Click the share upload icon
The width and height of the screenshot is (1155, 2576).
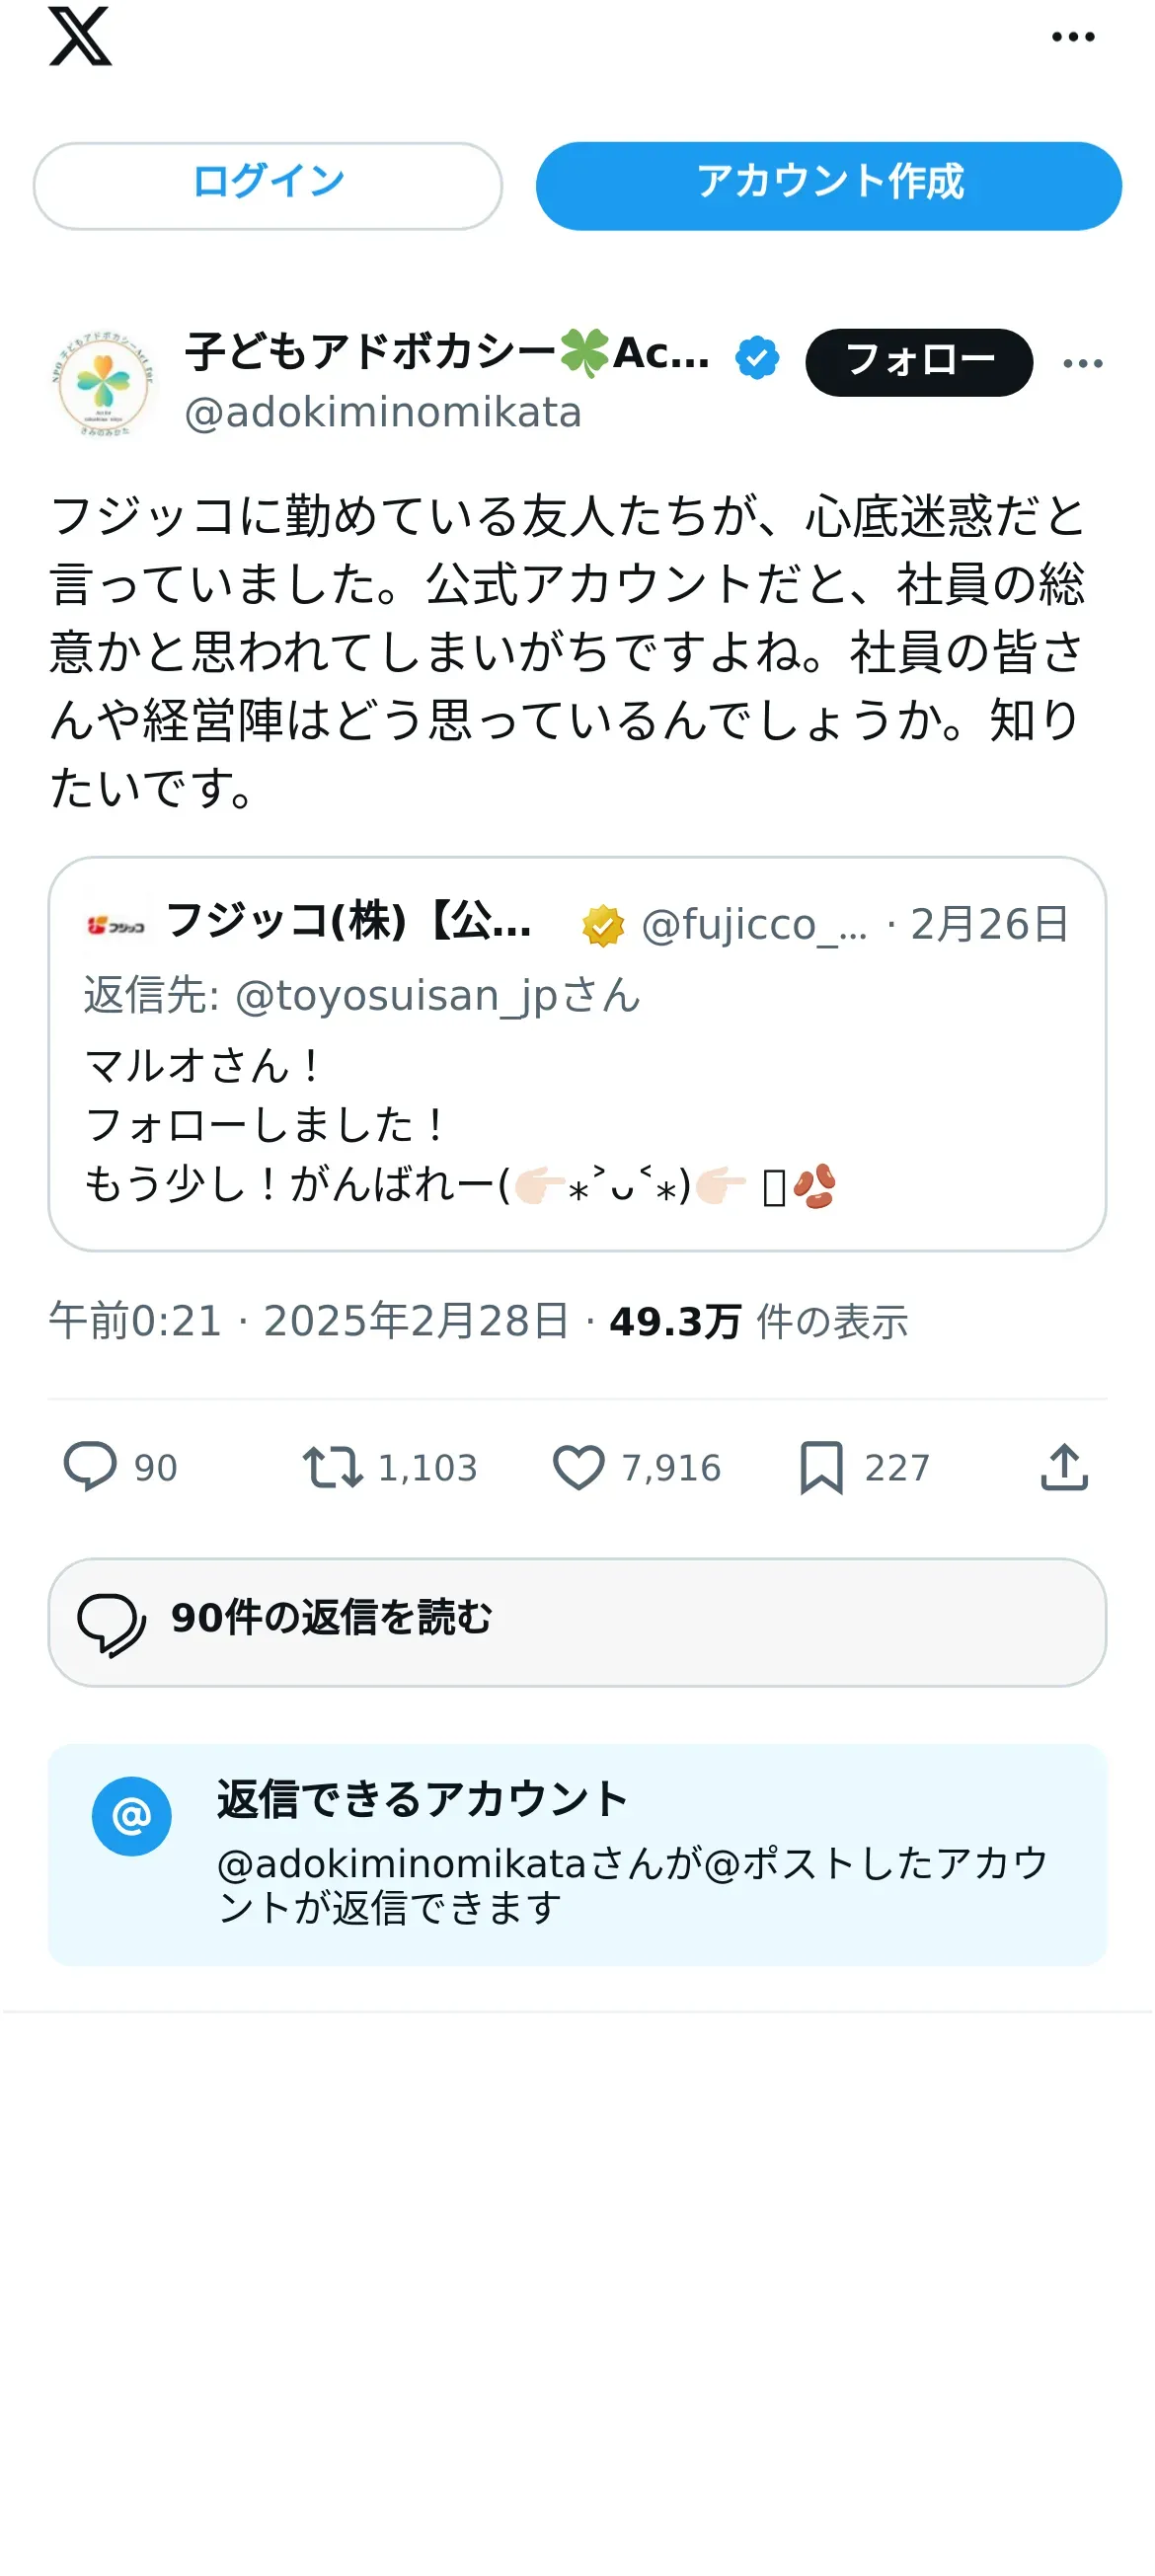click(1064, 1467)
